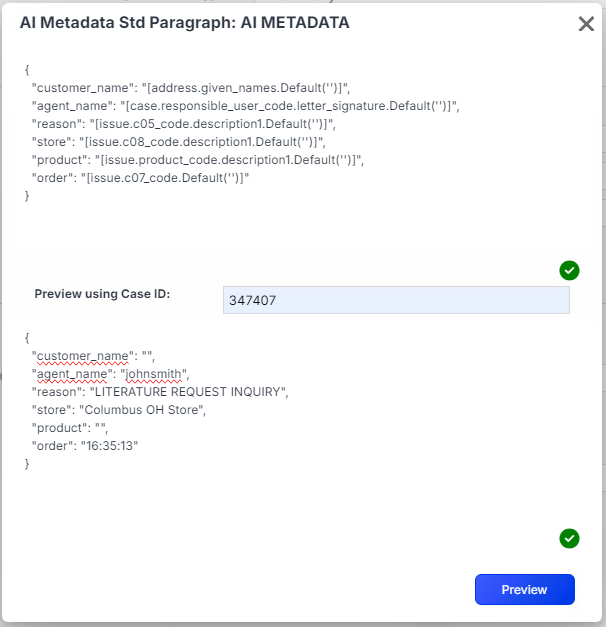Click the 'johnsmith' agent_name value in preview
The width and height of the screenshot is (606, 627).
coord(155,374)
